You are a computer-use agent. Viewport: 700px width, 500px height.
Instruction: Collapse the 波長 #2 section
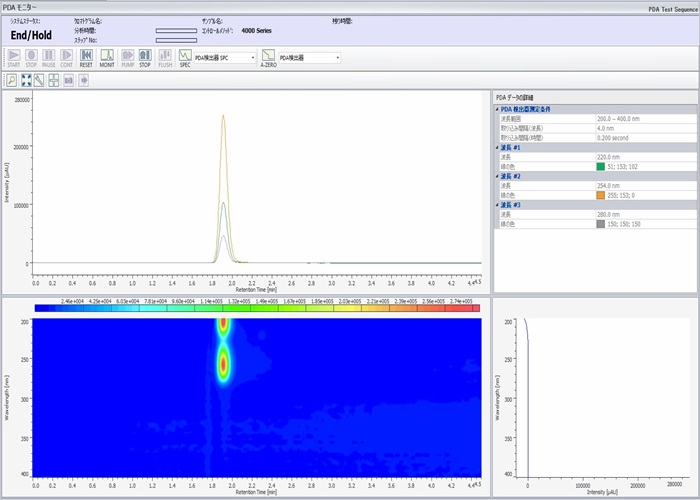[x=498, y=176]
